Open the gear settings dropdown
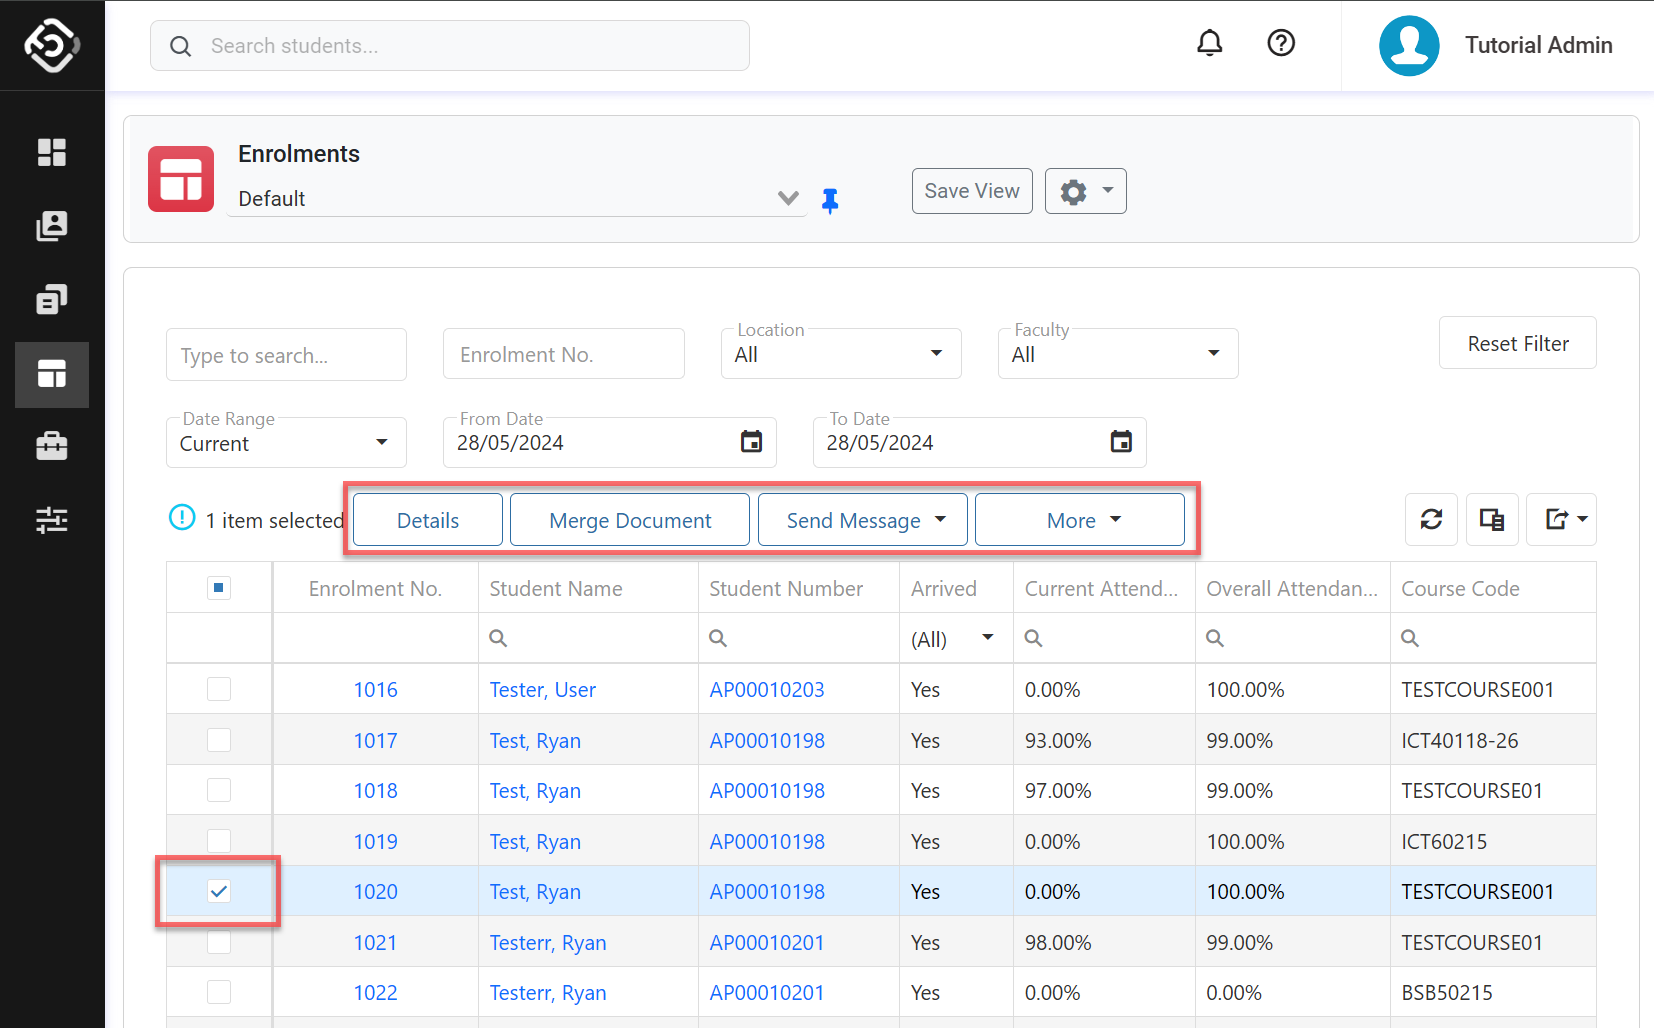Screen dimensions: 1654x1028 (x=1086, y=191)
